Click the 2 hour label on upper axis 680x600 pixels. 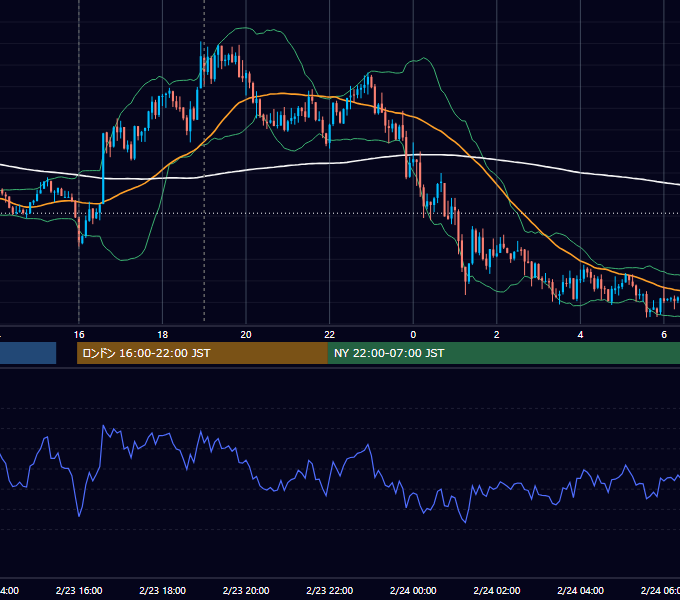click(497, 335)
